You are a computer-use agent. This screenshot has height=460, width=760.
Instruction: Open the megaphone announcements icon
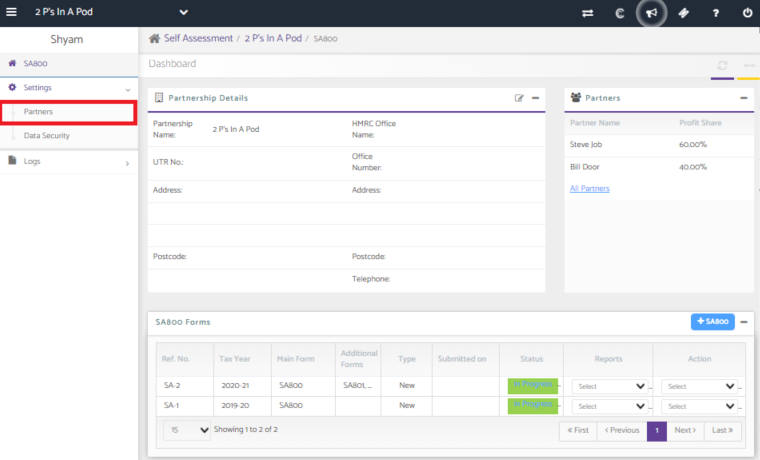click(651, 13)
